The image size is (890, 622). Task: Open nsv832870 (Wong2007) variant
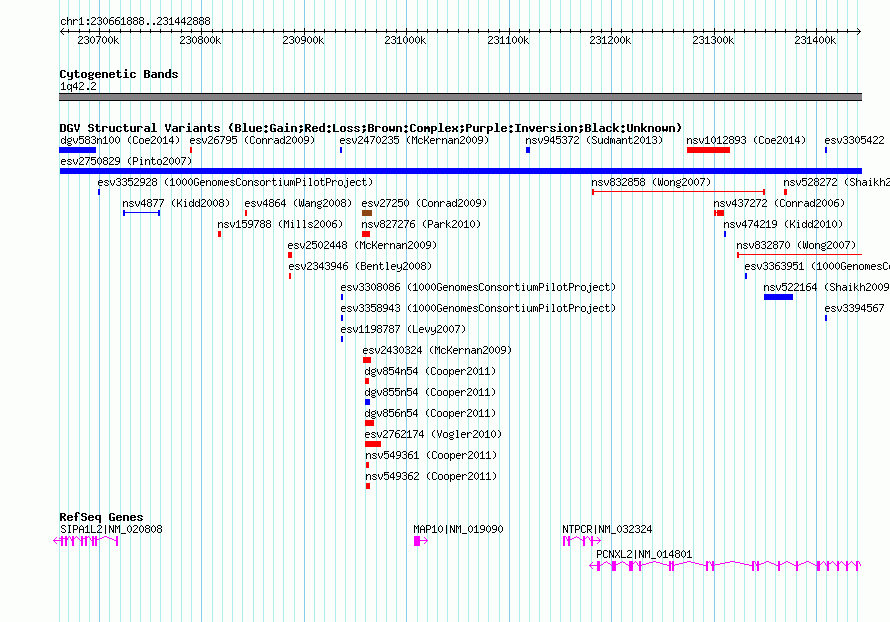(x=796, y=245)
